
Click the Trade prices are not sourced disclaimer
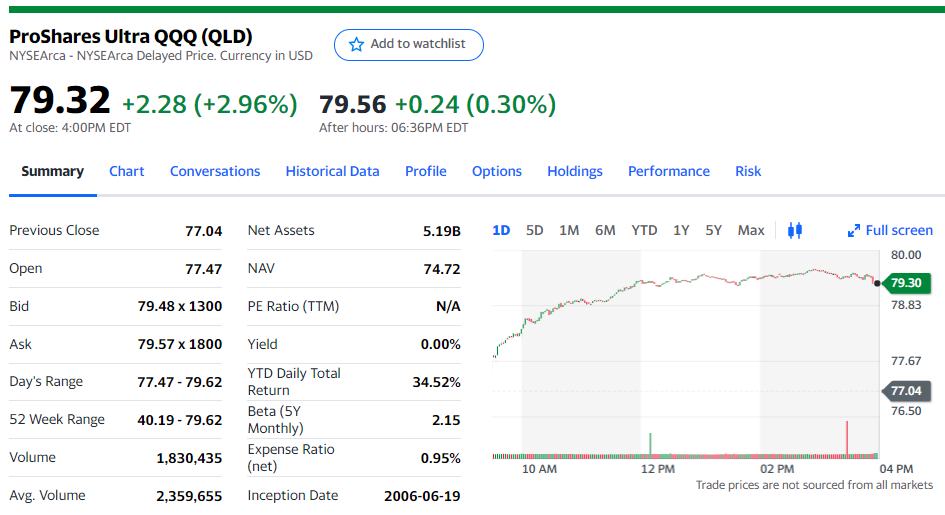click(x=814, y=485)
